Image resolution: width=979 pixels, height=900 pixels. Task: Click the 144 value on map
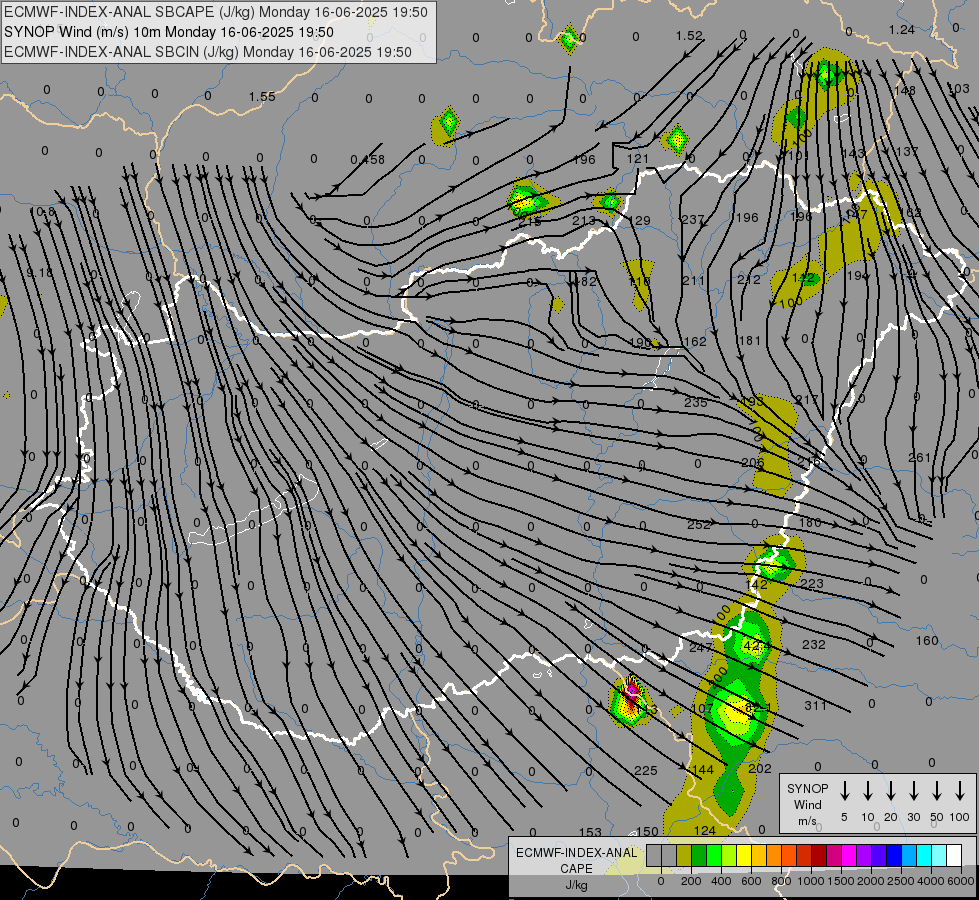(703, 769)
